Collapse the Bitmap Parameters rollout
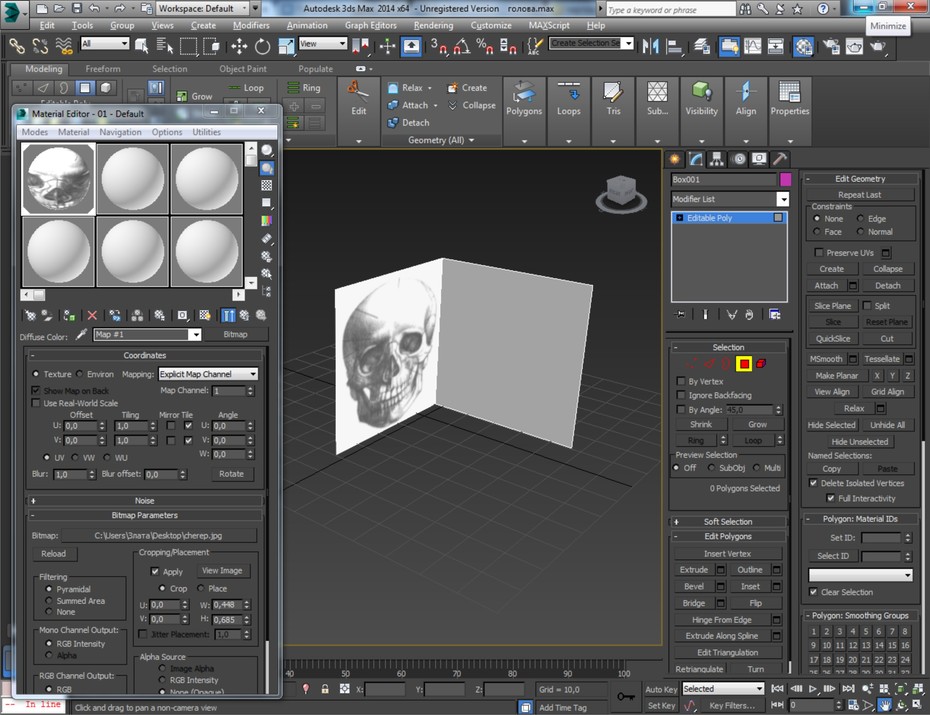The width and height of the screenshot is (930, 715). coord(145,515)
